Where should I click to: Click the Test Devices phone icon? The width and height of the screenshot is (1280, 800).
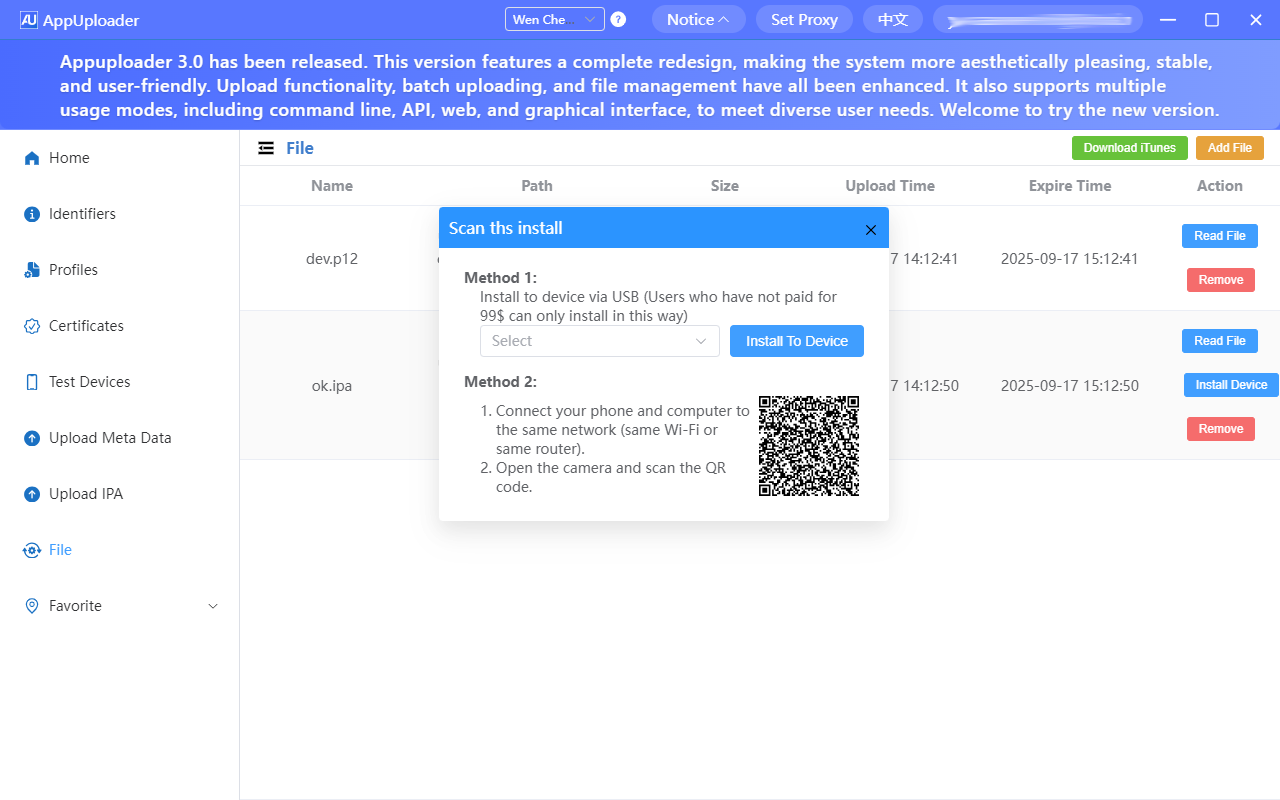coord(32,382)
